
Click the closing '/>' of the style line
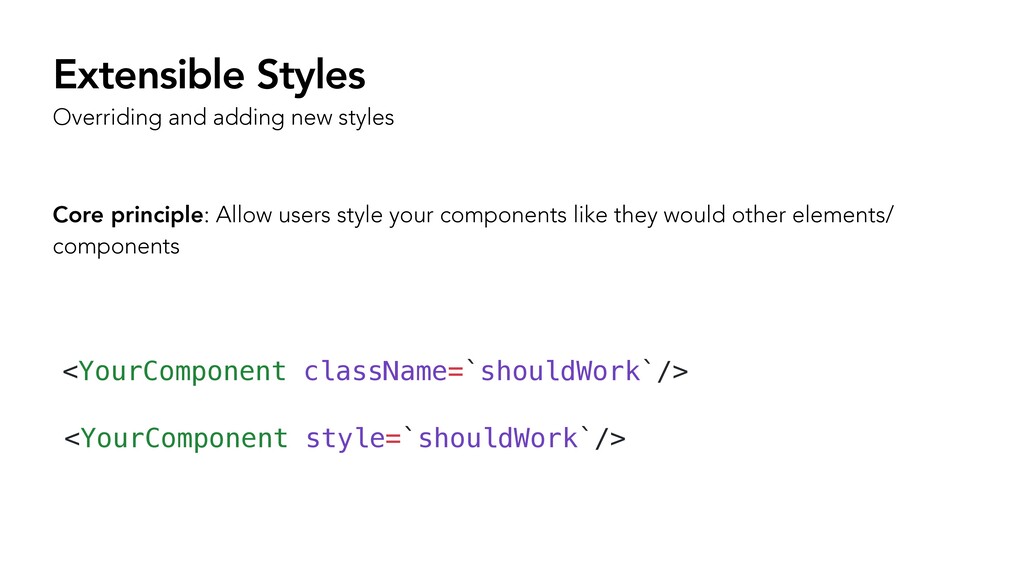610,439
